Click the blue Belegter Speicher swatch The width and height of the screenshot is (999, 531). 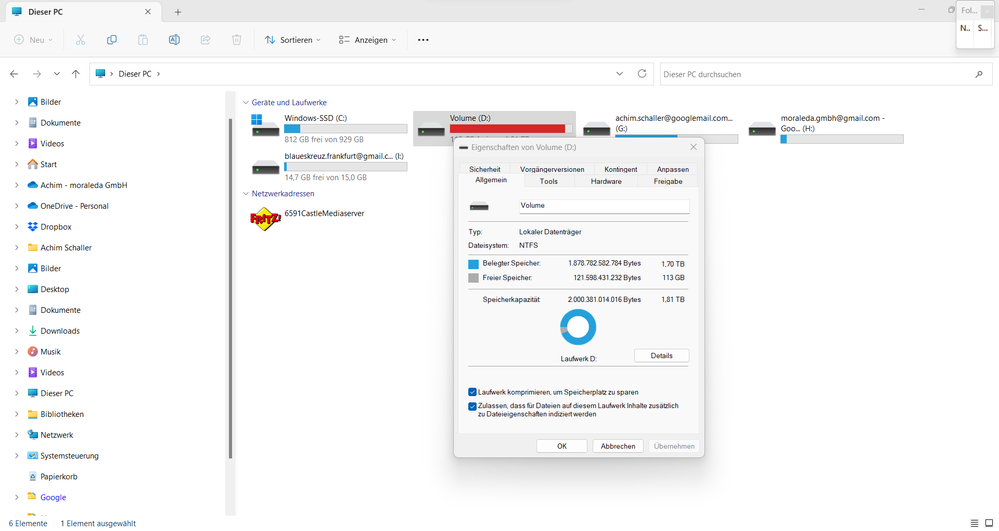coord(473,264)
